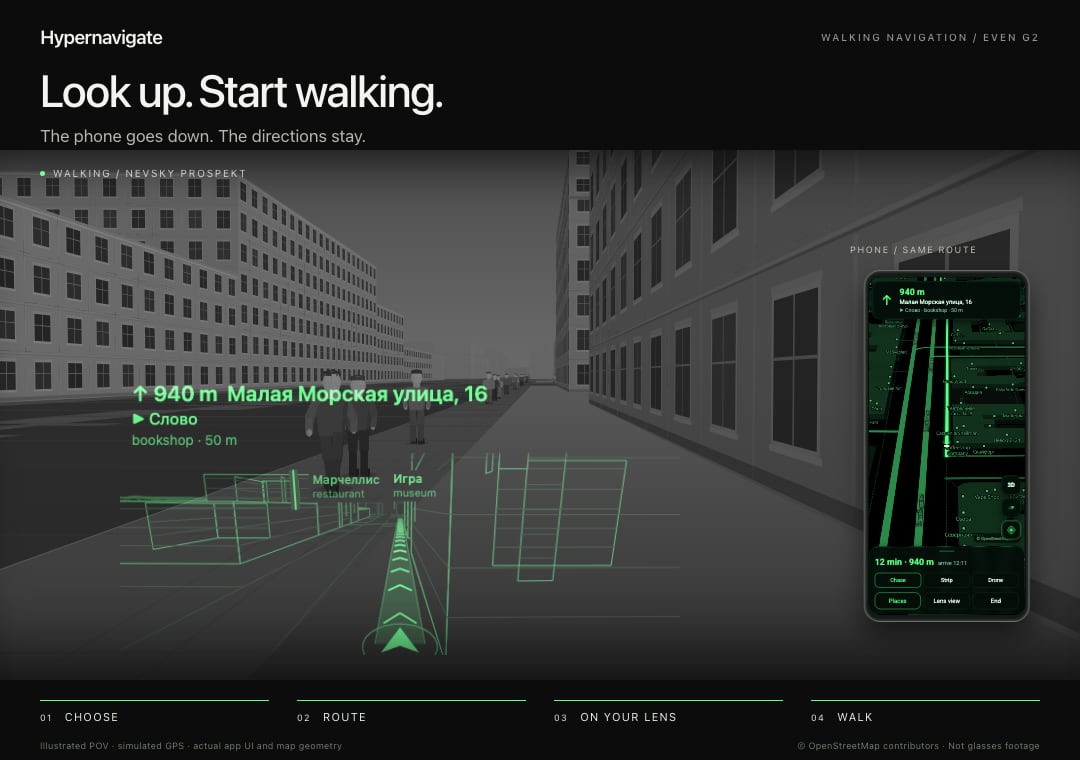The image size is (1080, 760).
Task: Click the Игра museum label
Action: tap(414, 485)
